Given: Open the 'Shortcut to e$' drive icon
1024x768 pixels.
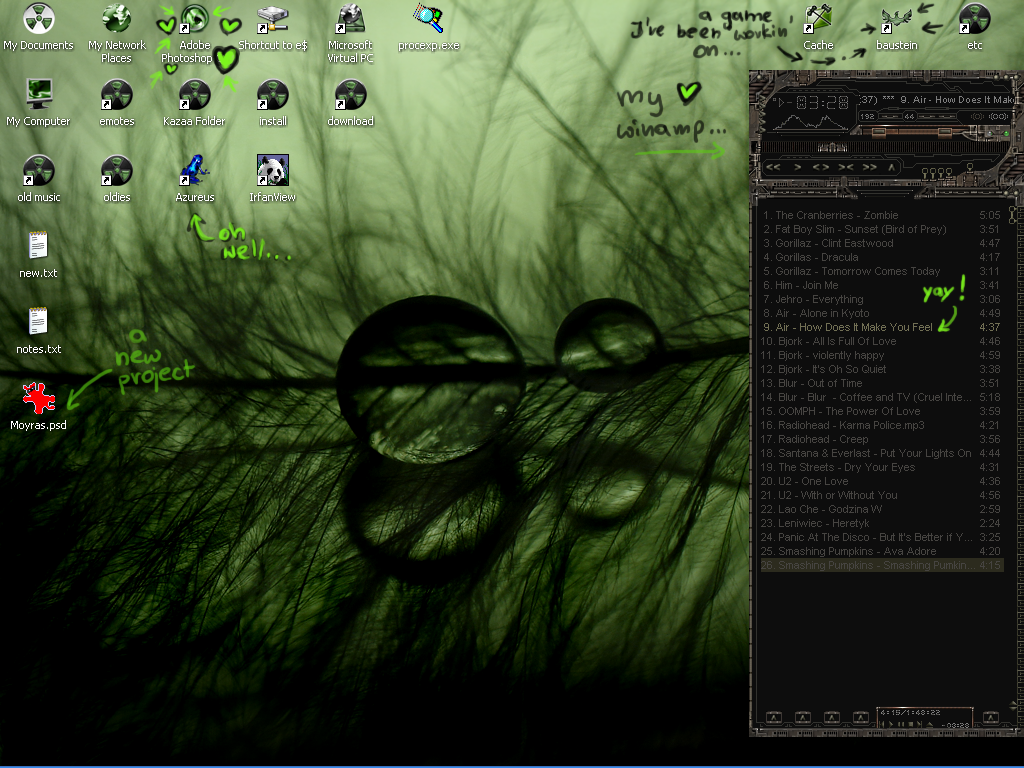Looking at the screenshot, I should (272, 27).
